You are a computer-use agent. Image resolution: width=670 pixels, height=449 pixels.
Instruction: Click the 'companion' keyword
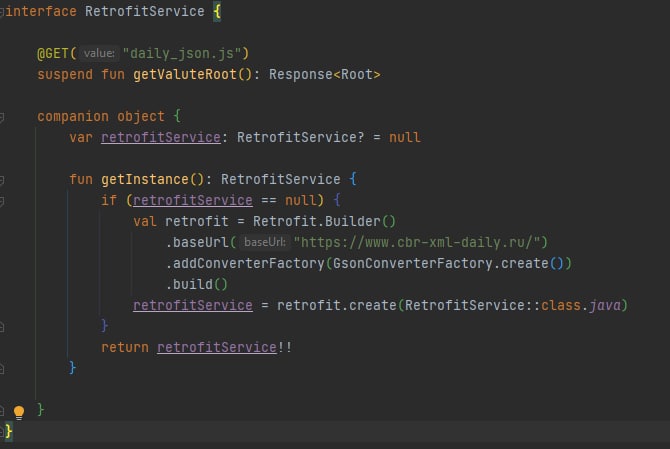coord(73,116)
